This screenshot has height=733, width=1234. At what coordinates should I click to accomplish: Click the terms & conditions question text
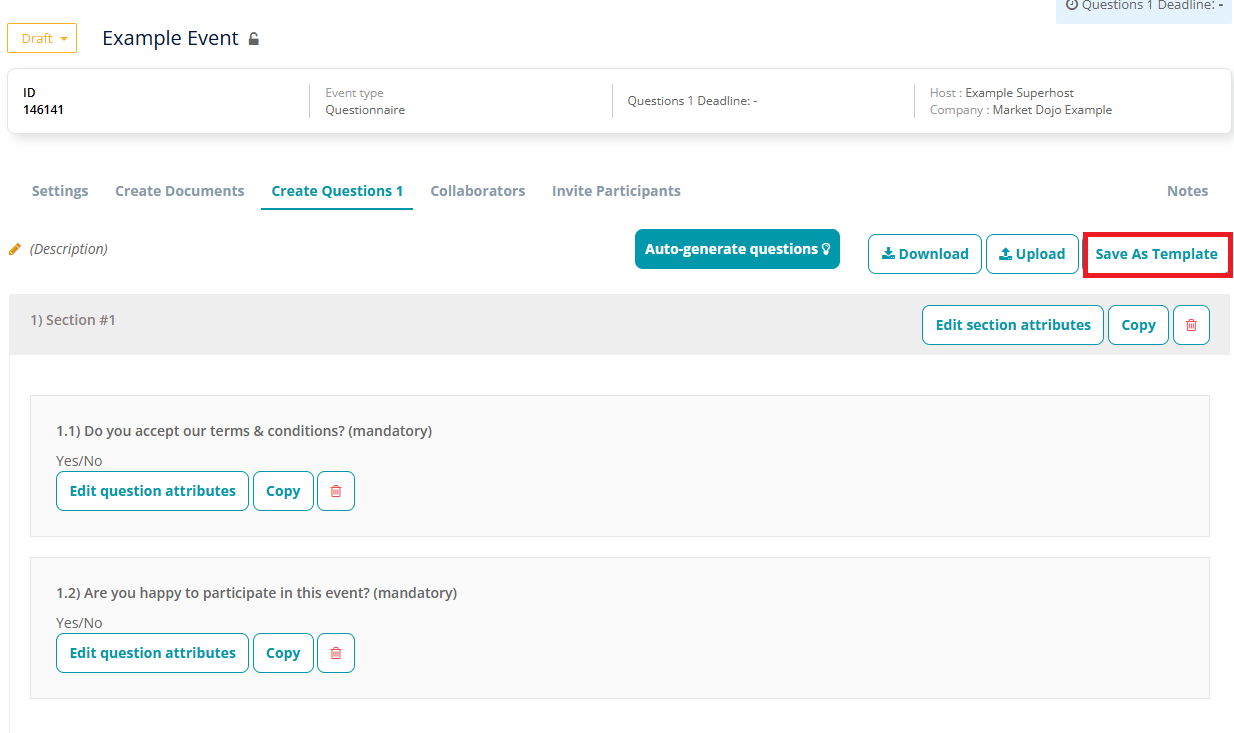(244, 431)
